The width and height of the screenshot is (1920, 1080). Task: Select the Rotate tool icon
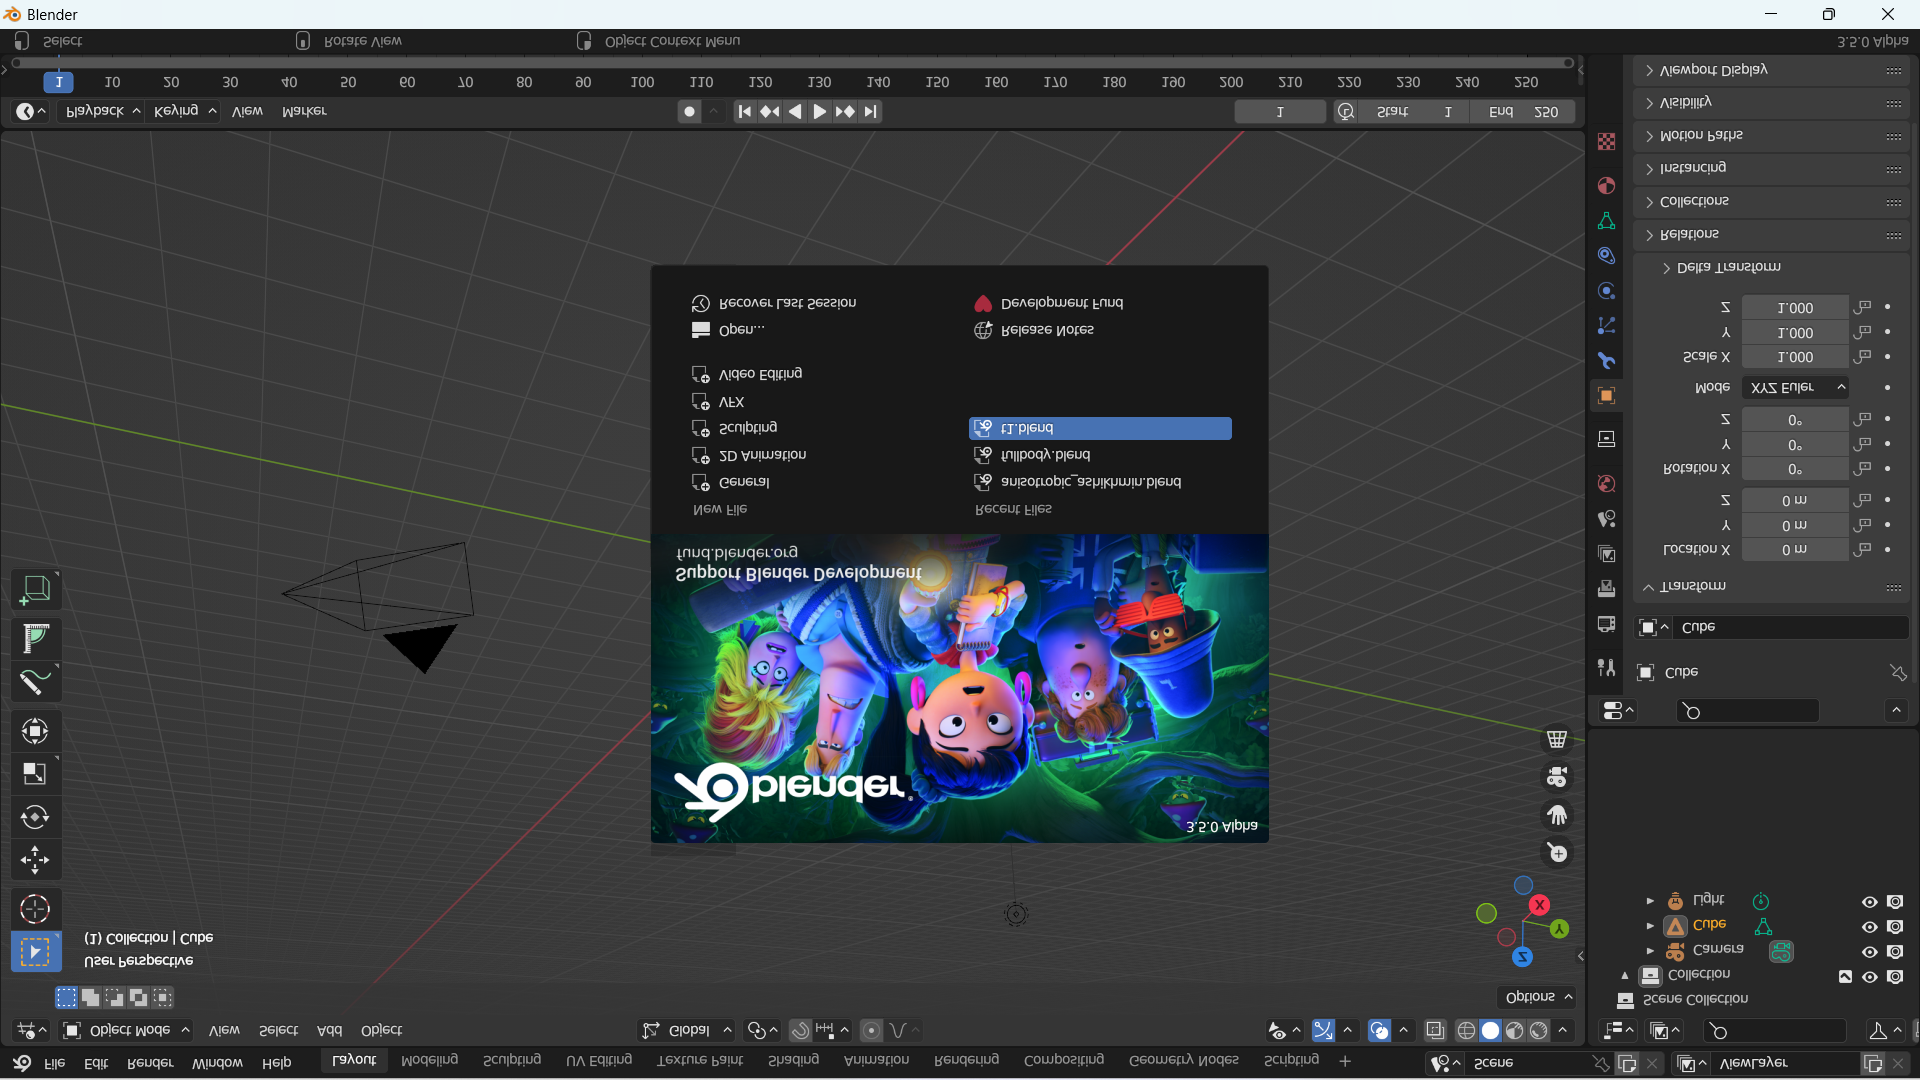coord(35,817)
